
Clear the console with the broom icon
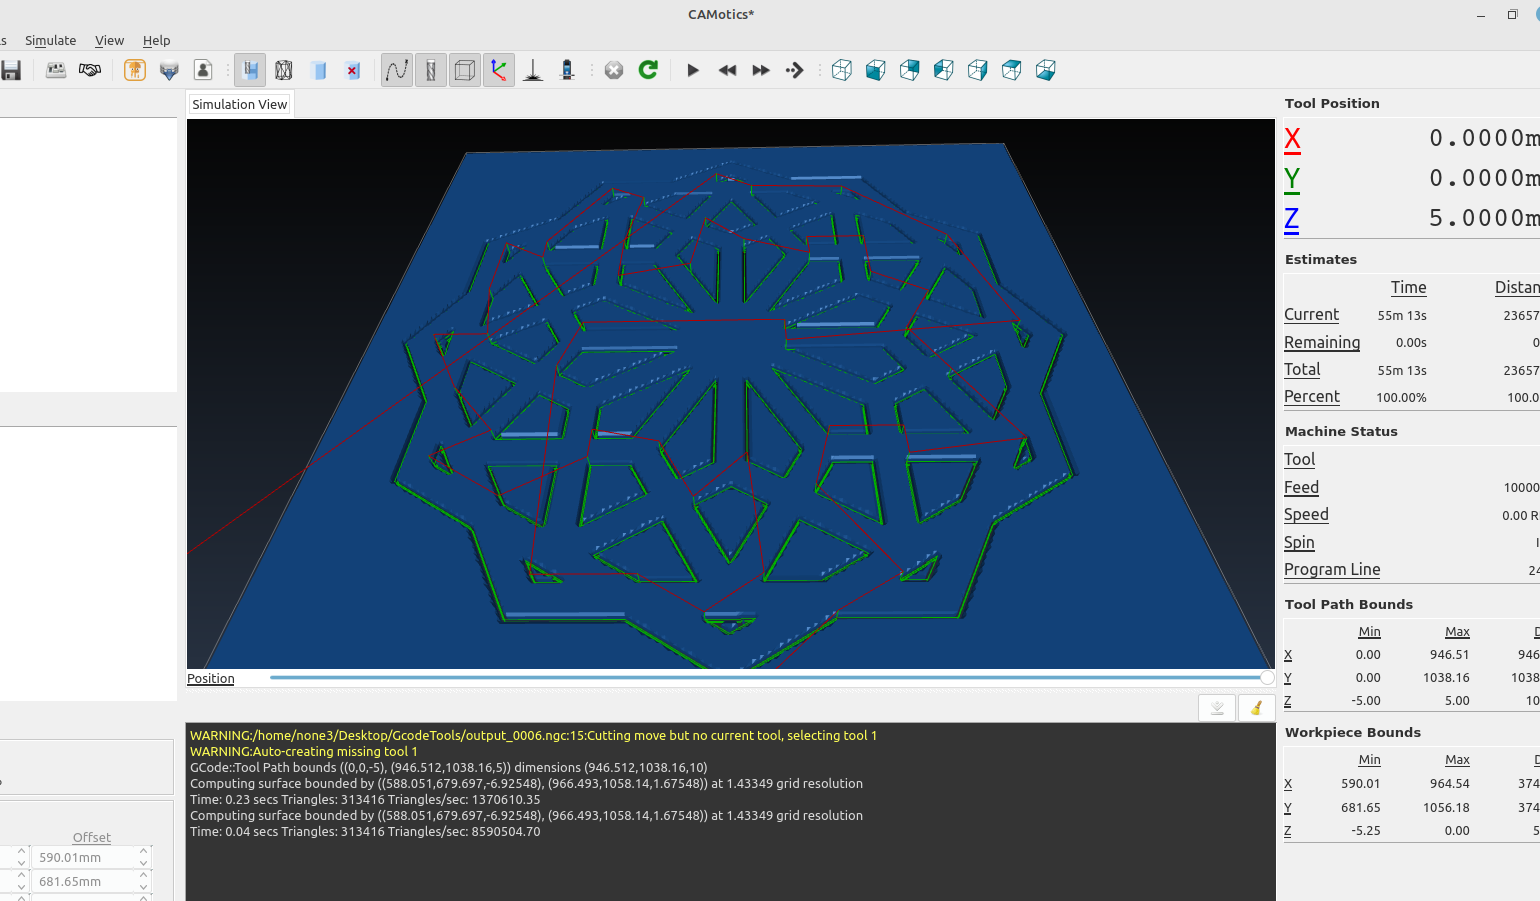click(1257, 707)
